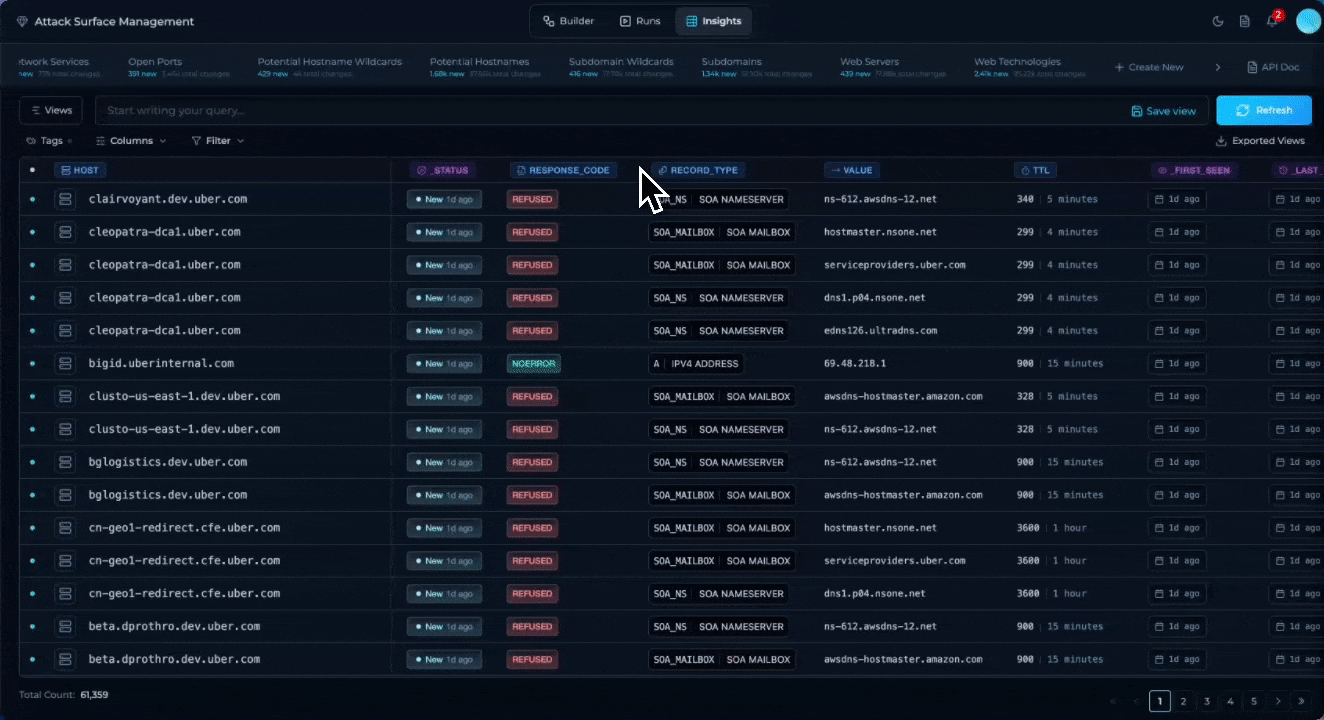Click server icon beside bigid.uberinternal.com

65,364
